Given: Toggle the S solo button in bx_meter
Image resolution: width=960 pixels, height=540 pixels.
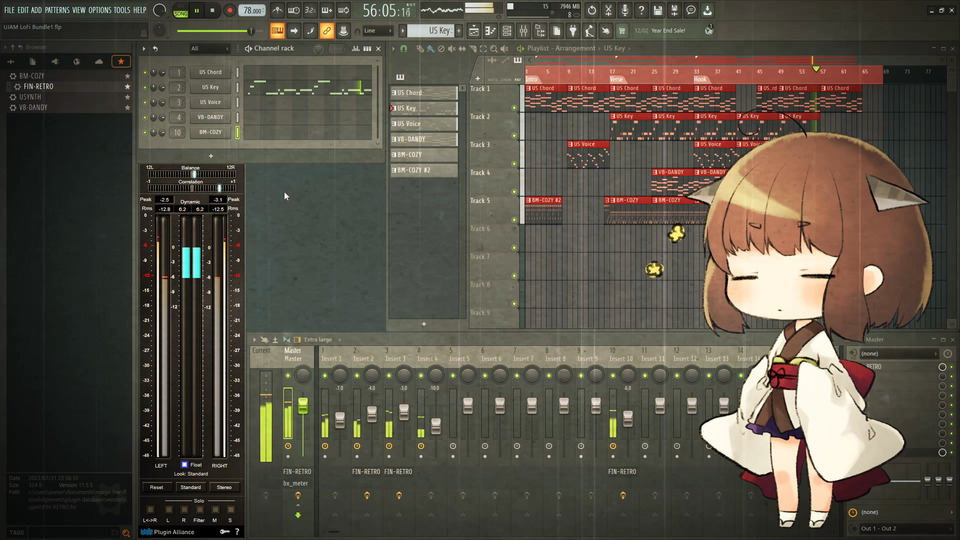Looking at the screenshot, I should click(230, 509).
